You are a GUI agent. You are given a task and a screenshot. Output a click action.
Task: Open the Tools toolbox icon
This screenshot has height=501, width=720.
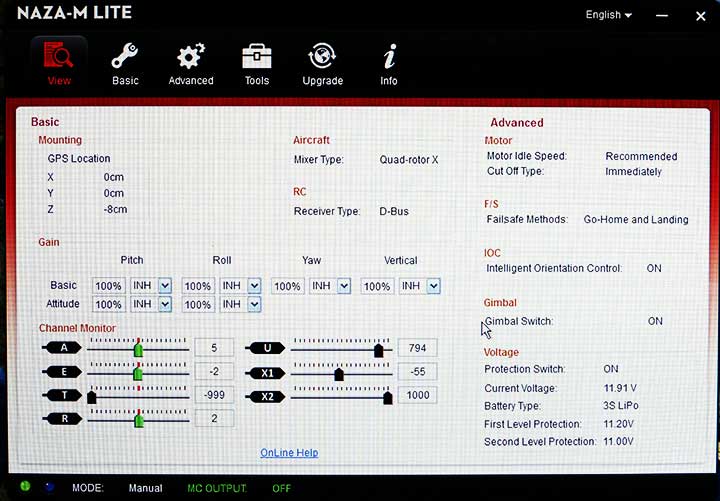257,56
